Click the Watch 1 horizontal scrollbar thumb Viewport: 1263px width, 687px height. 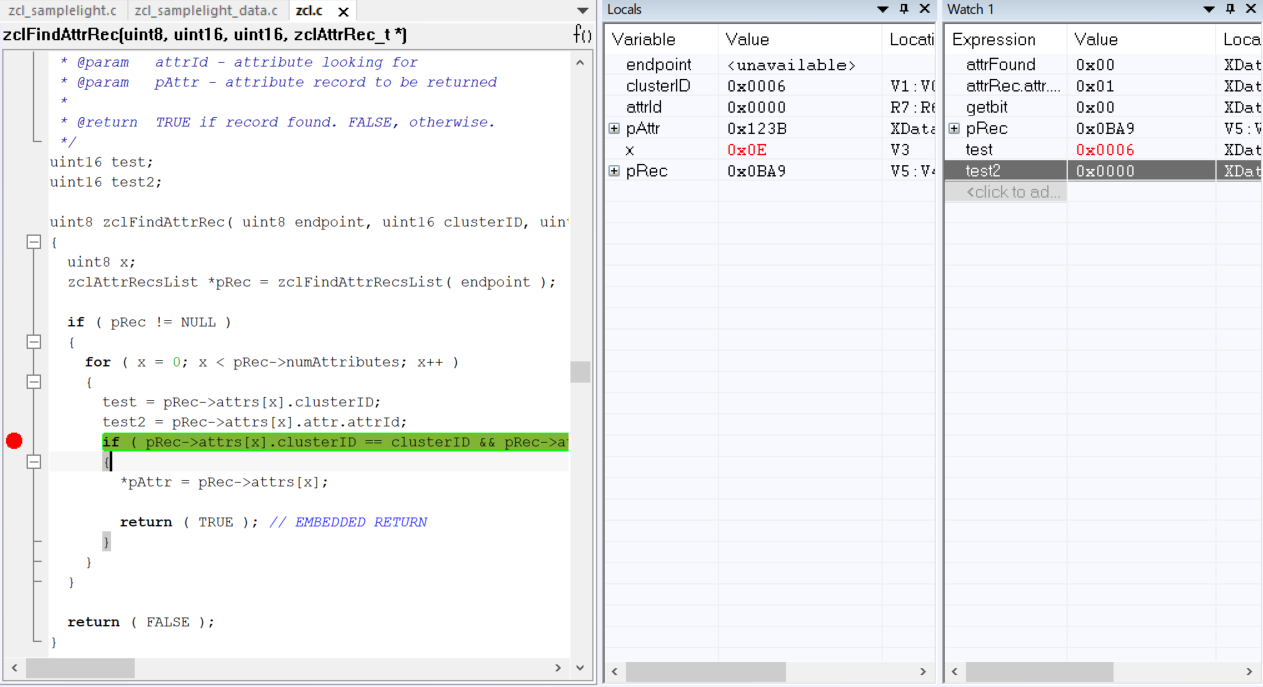click(1039, 672)
